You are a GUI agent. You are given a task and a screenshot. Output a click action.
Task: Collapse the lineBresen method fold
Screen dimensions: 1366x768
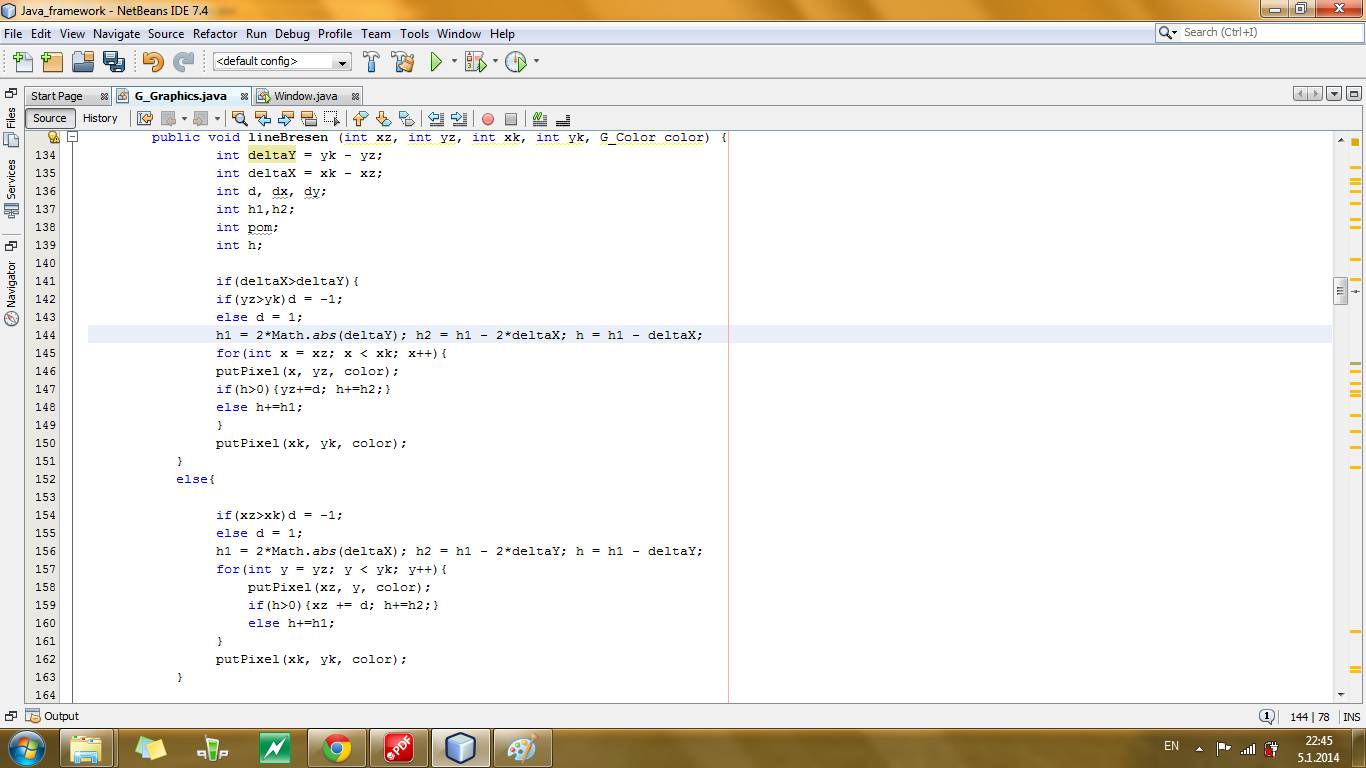pos(72,137)
